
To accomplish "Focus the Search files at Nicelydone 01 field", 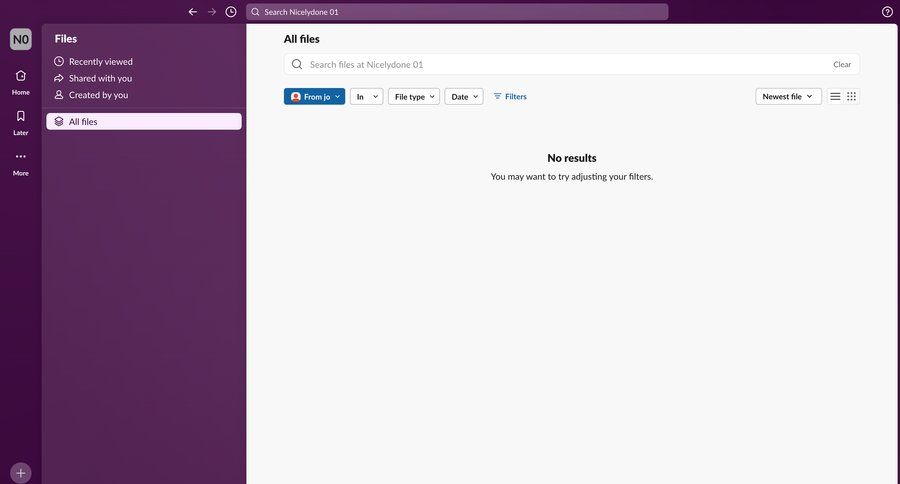I will (x=572, y=64).
